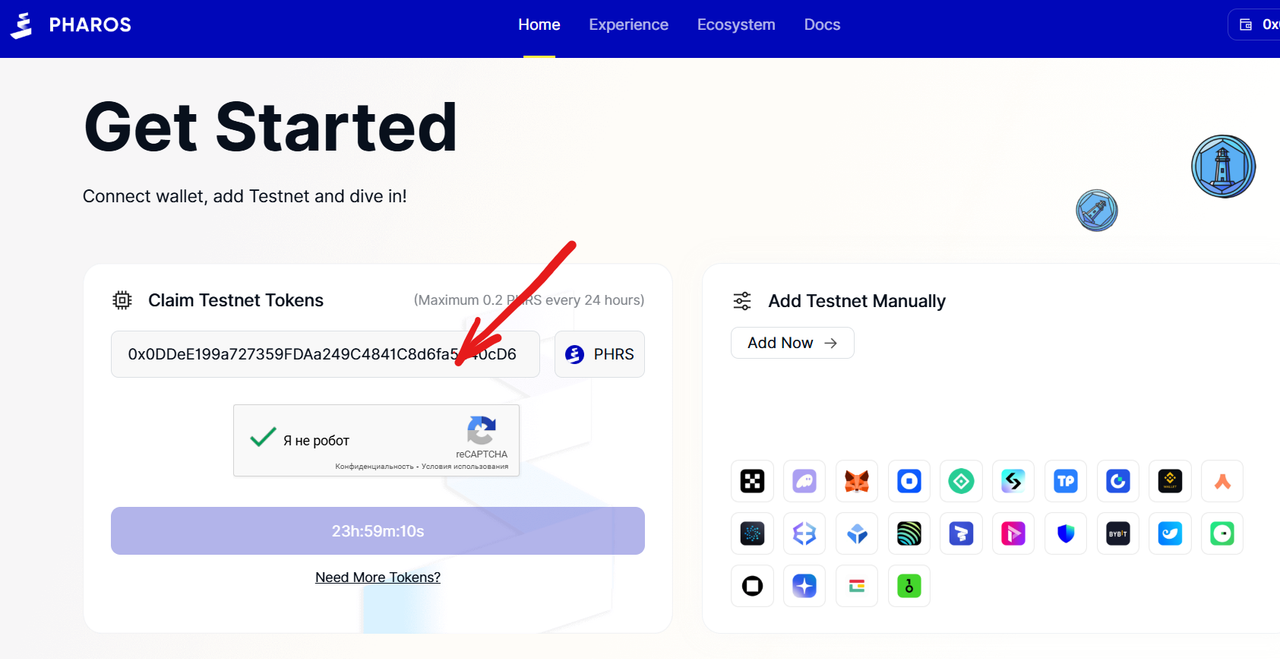
Task: Open the Docs tab
Action: click(x=822, y=25)
